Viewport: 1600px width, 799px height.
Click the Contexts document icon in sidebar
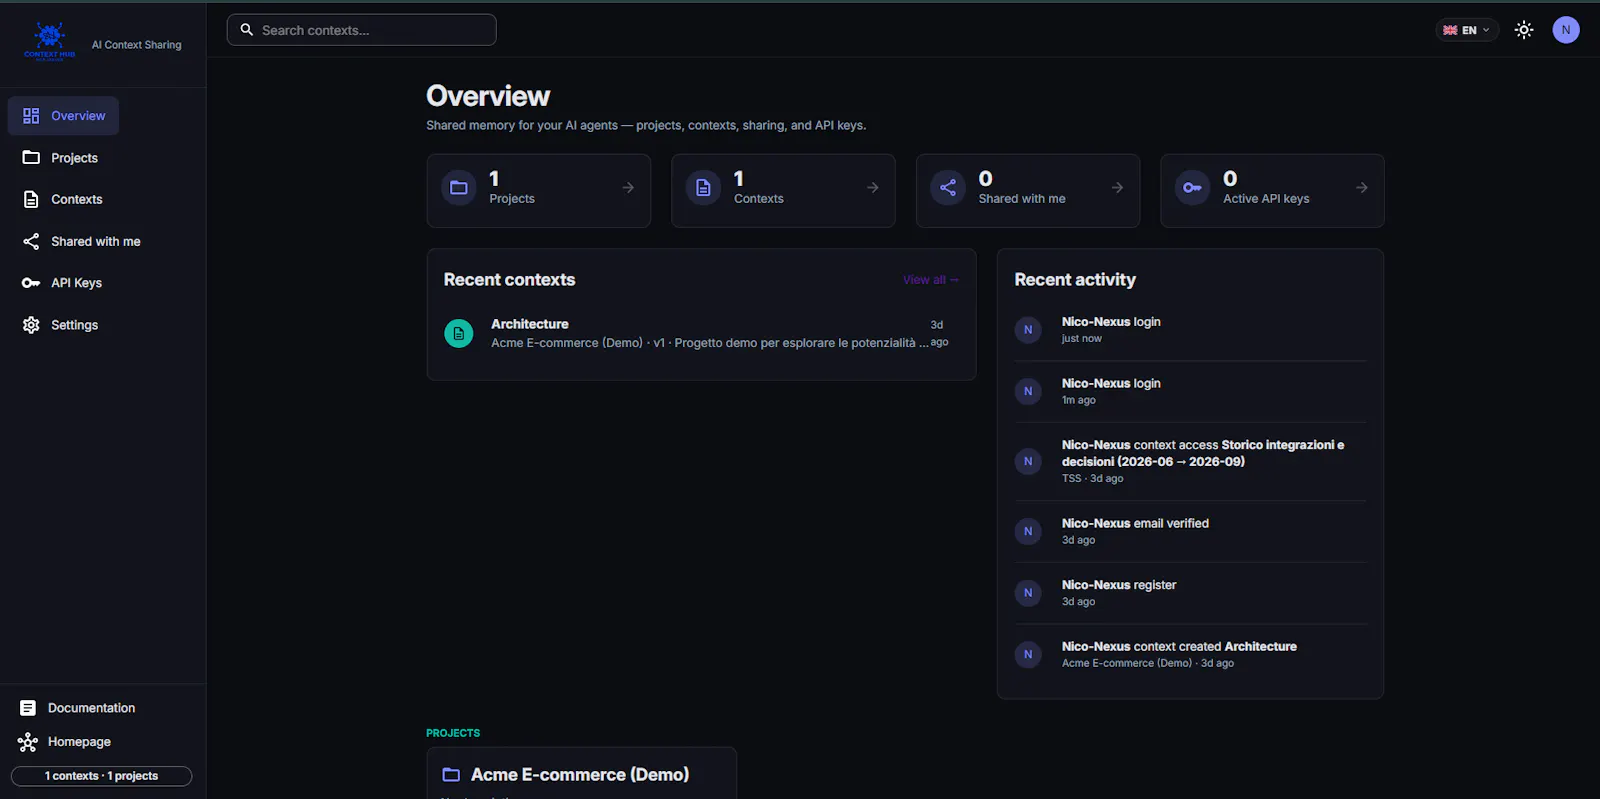(31, 200)
